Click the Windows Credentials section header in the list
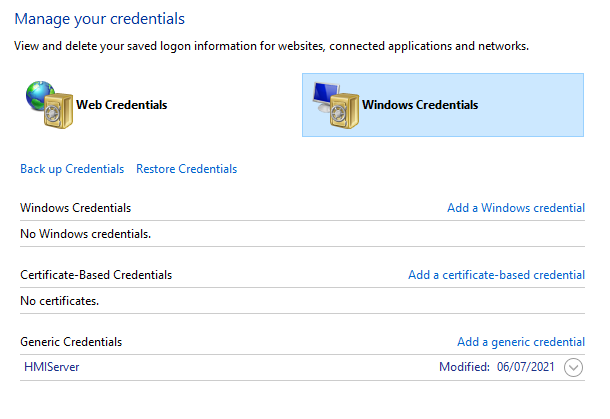 pyautogui.click(x=75, y=208)
